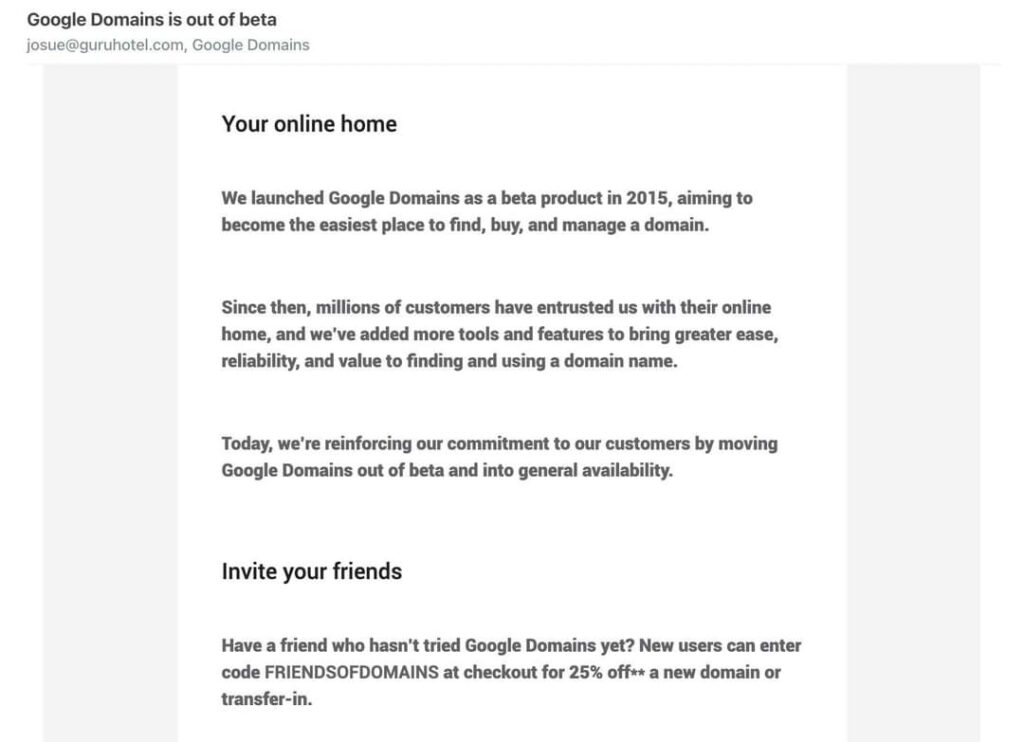Select the FRIENDSOFDOMAINS promo code text
The width and height of the screenshot is (1024, 742).
(351, 672)
